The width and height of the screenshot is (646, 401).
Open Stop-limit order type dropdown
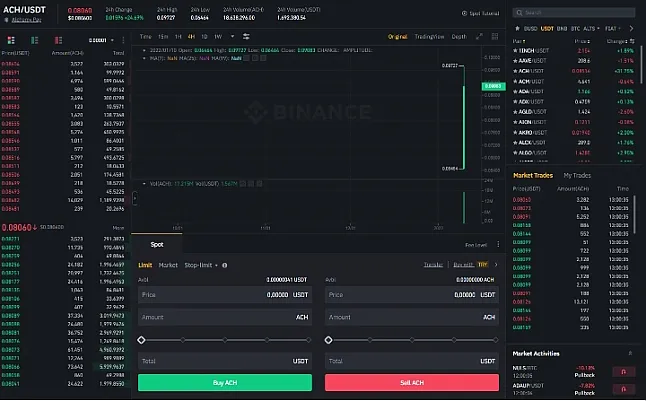tap(201, 265)
